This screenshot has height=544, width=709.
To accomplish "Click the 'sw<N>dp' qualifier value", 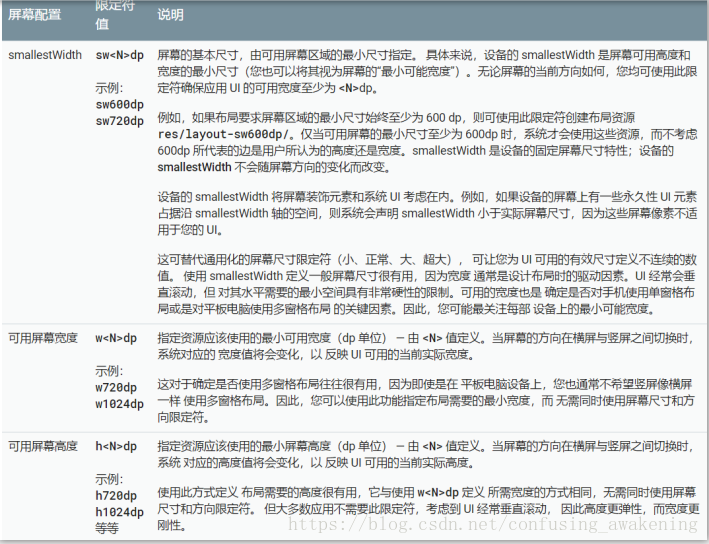I will point(119,55).
